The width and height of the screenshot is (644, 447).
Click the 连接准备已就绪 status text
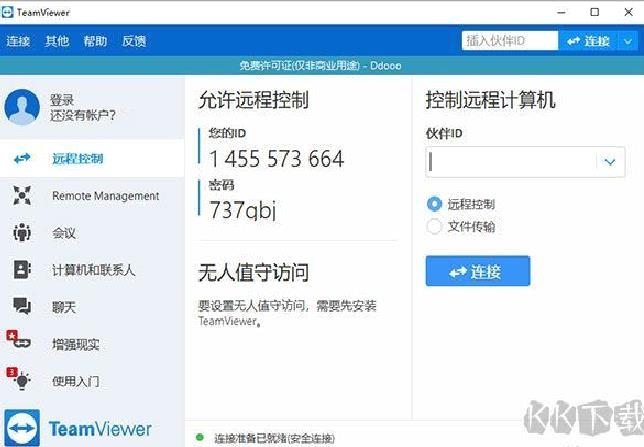point(274,438)
